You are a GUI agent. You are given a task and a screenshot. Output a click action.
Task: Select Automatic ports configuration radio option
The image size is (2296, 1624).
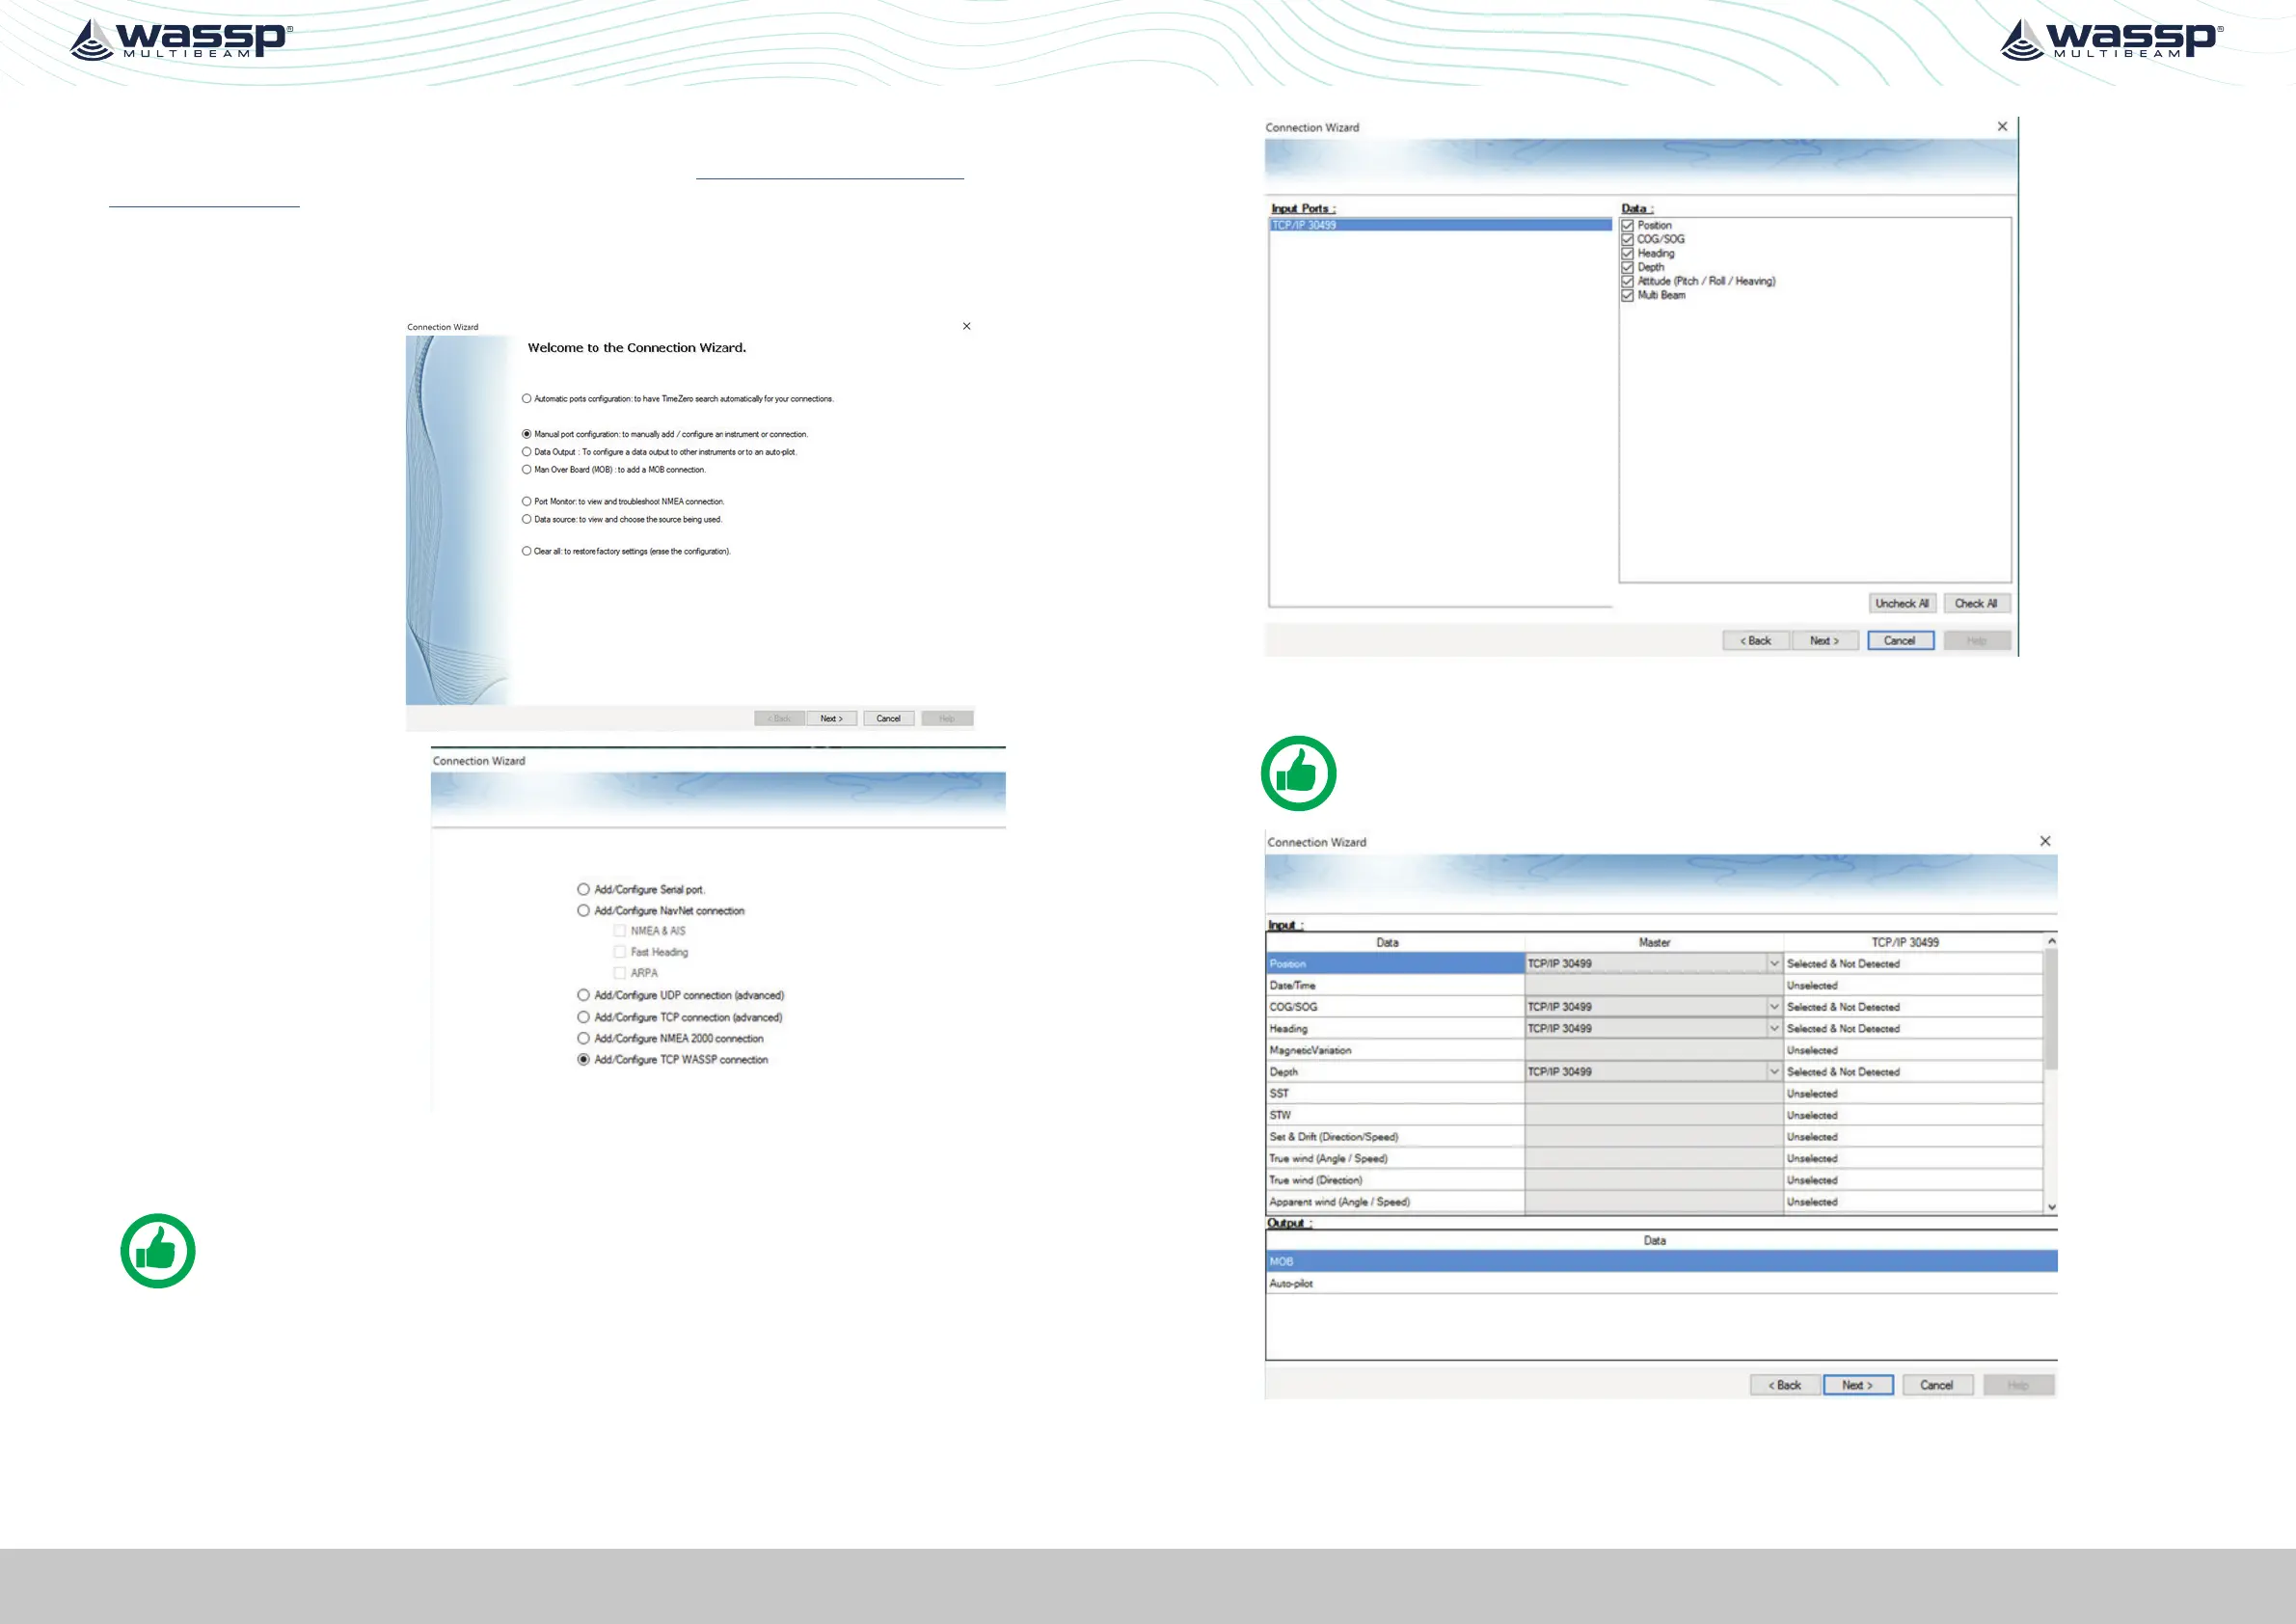point(527,399)
